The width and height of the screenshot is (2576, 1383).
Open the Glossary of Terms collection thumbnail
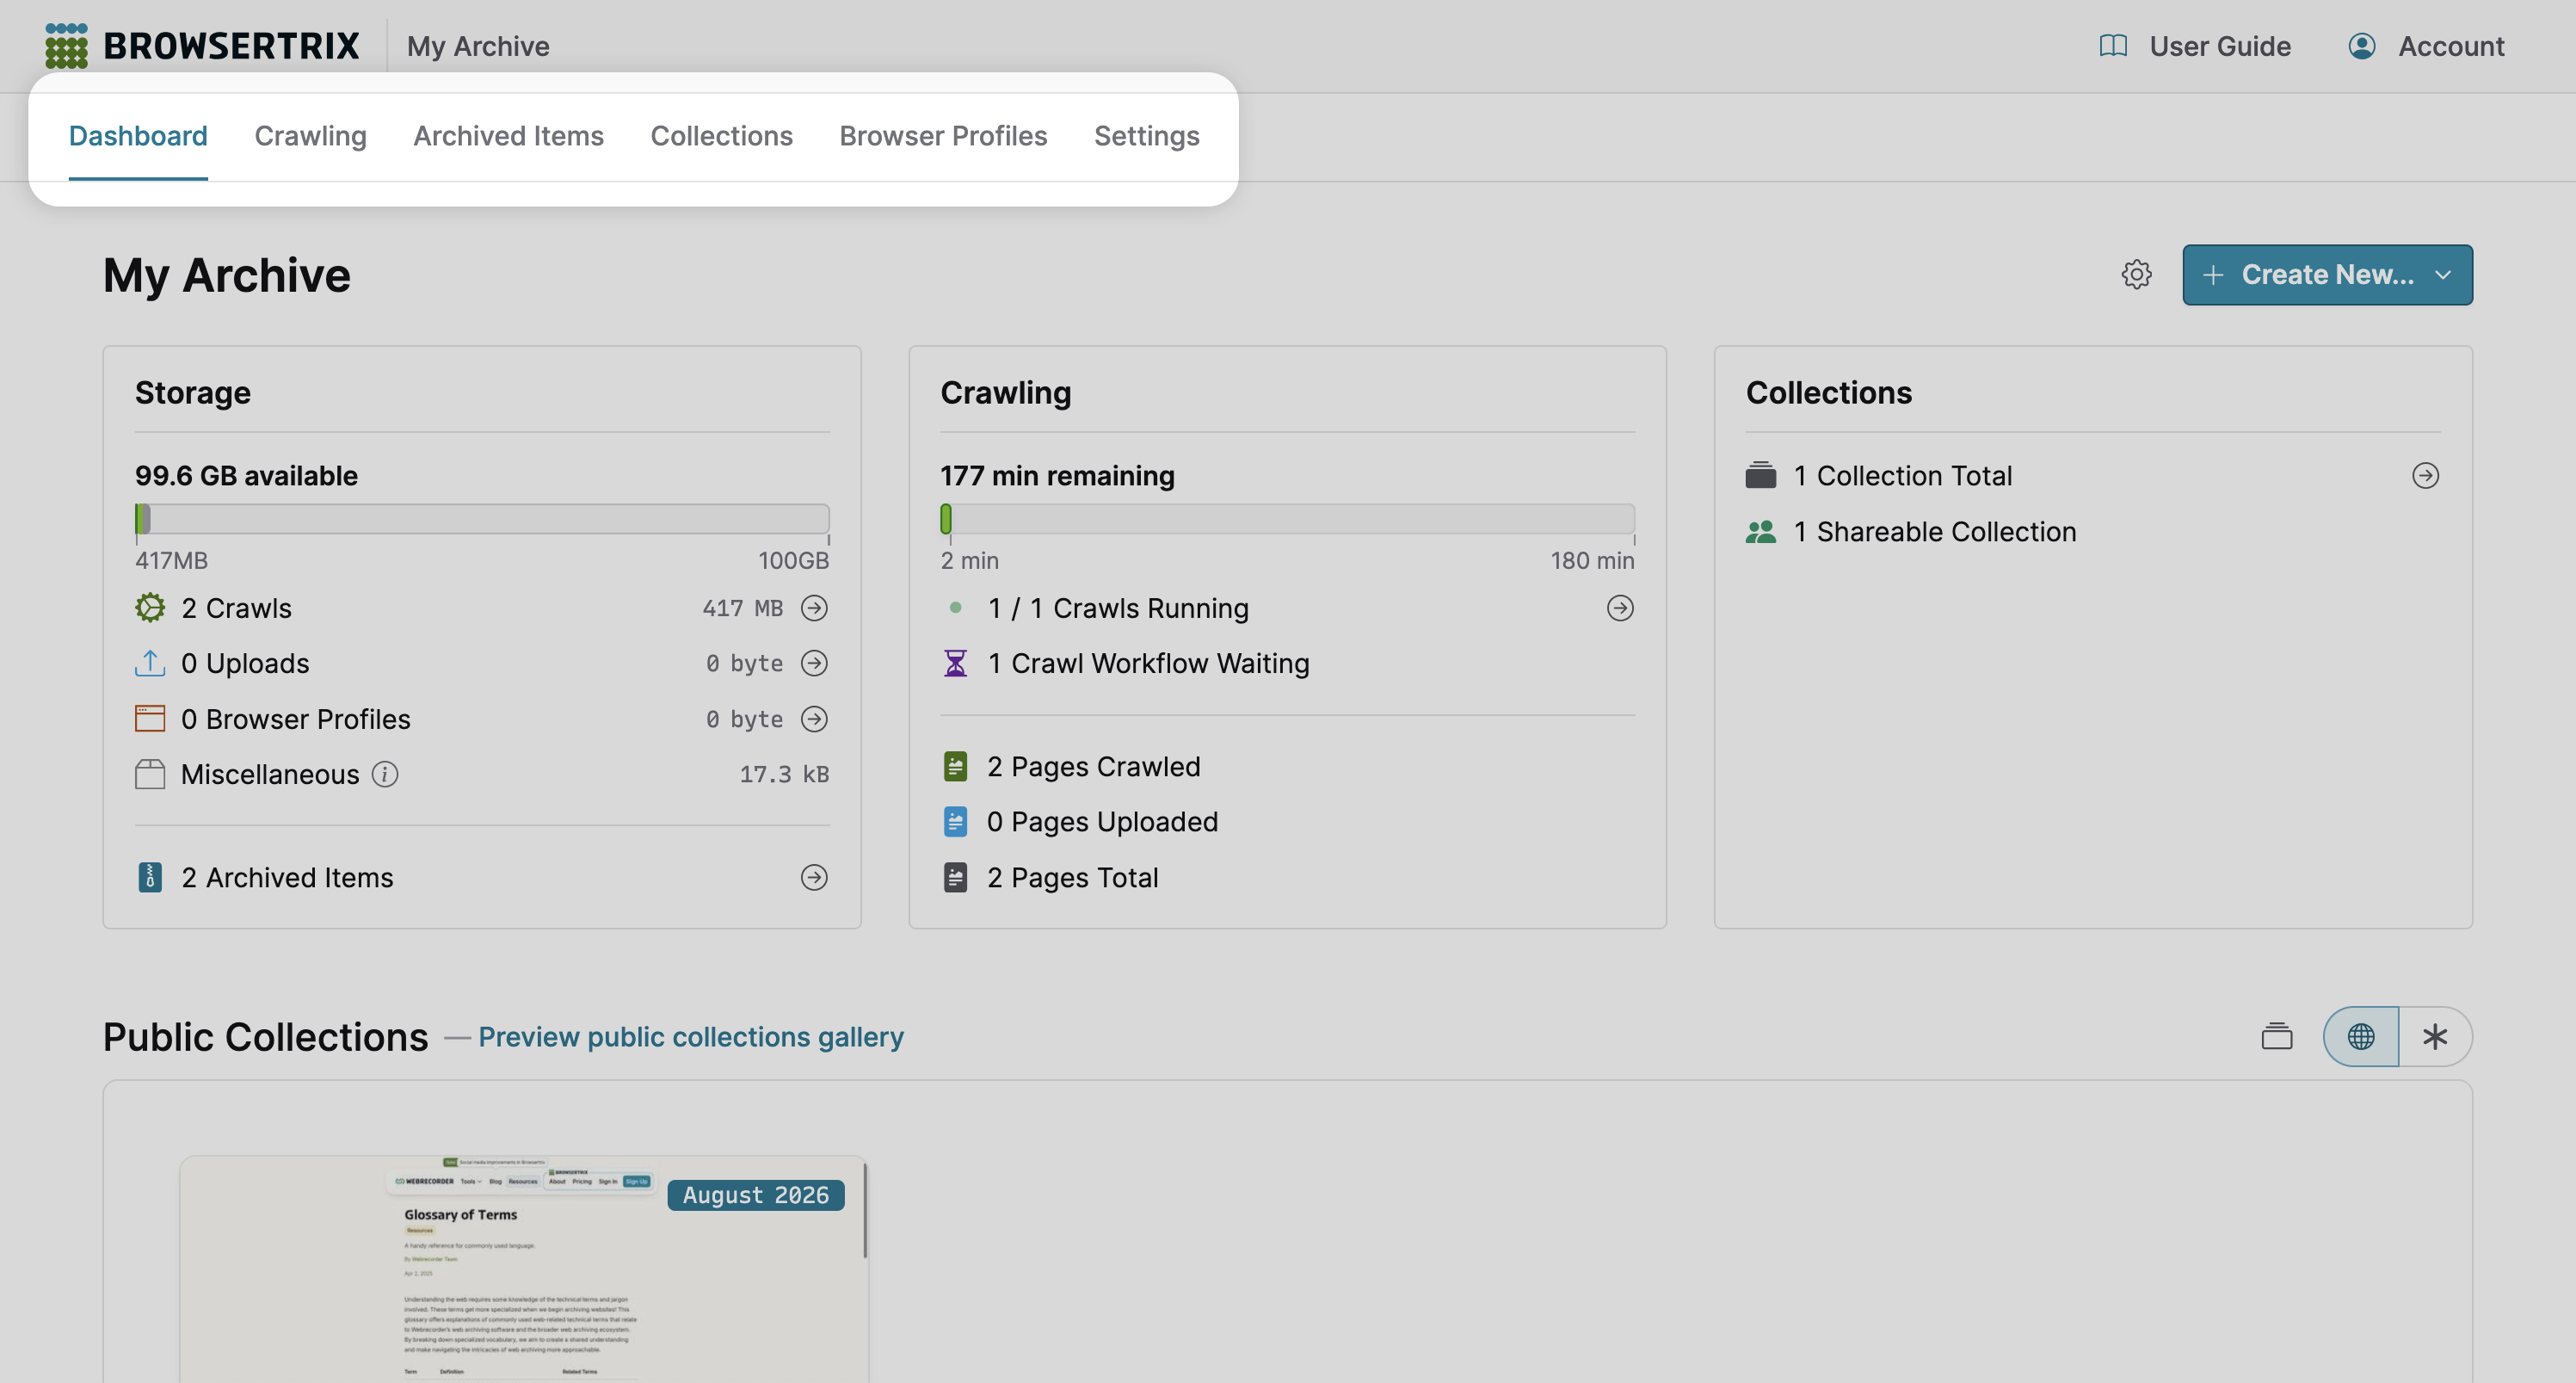point(523,1269)
